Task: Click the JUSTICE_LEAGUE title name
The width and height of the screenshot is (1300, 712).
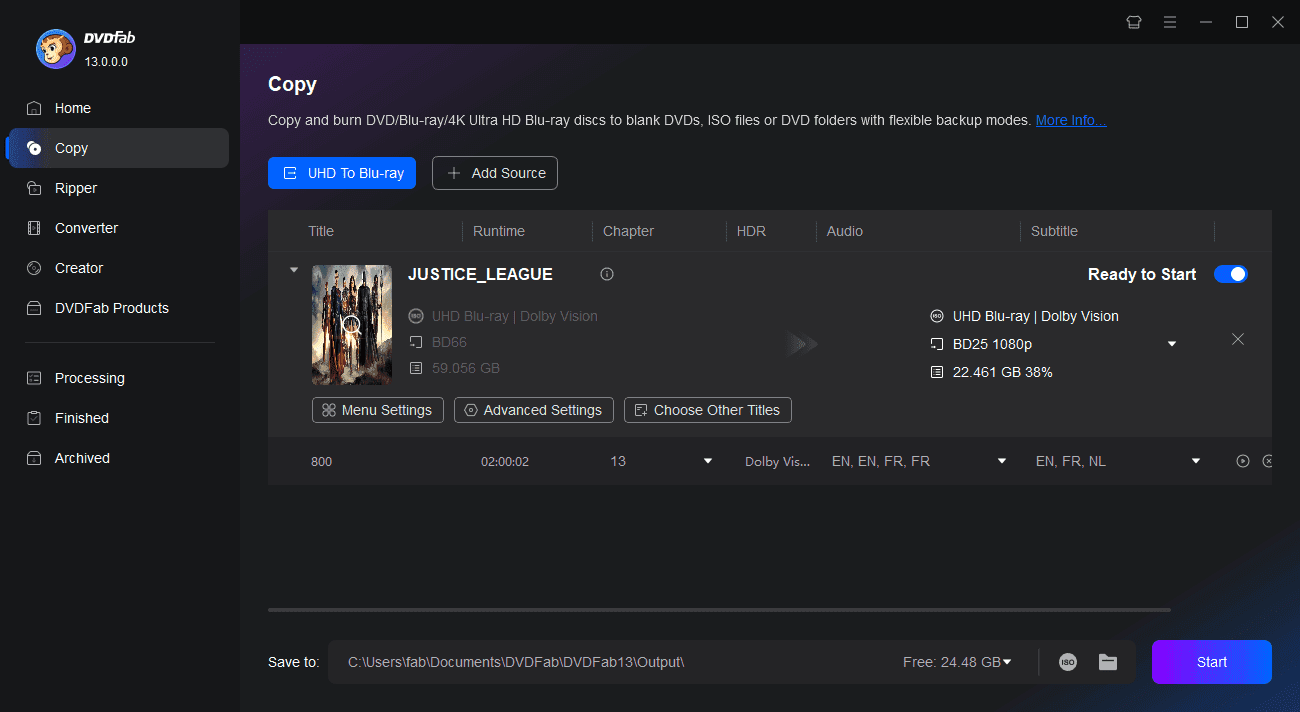Action: [x=480, y=274]
